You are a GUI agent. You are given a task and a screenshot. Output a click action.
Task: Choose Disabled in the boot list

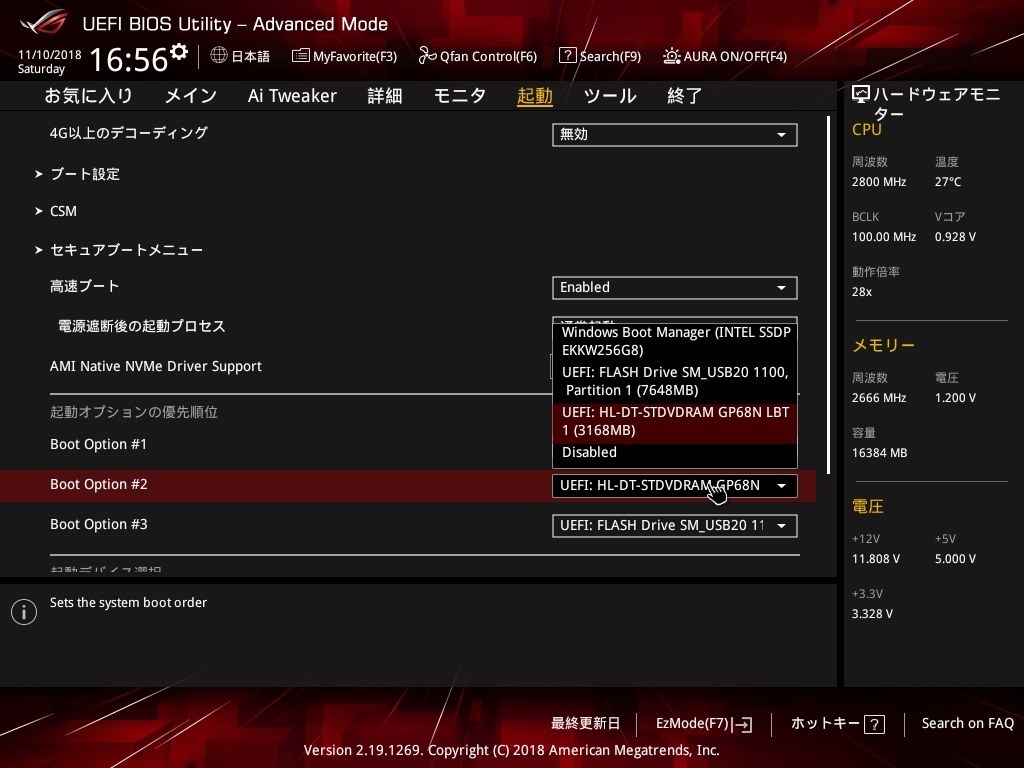[590, 453]
